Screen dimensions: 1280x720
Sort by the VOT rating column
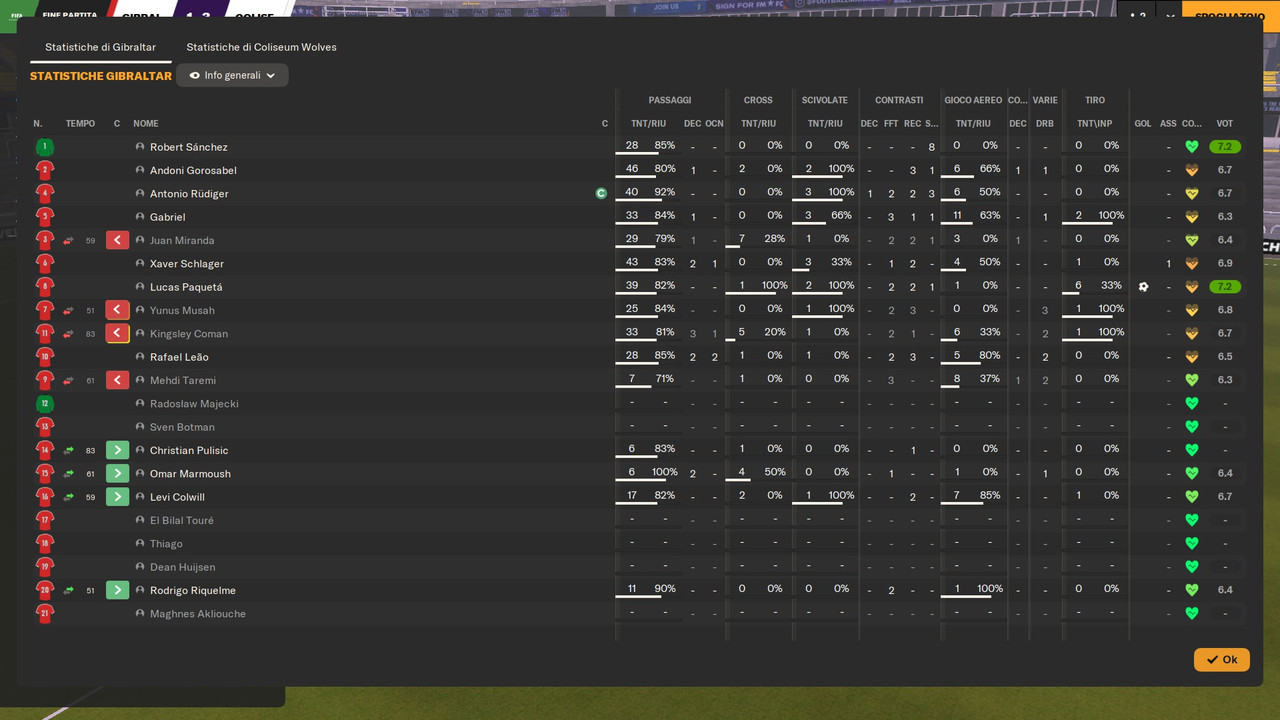(1224, 124)
